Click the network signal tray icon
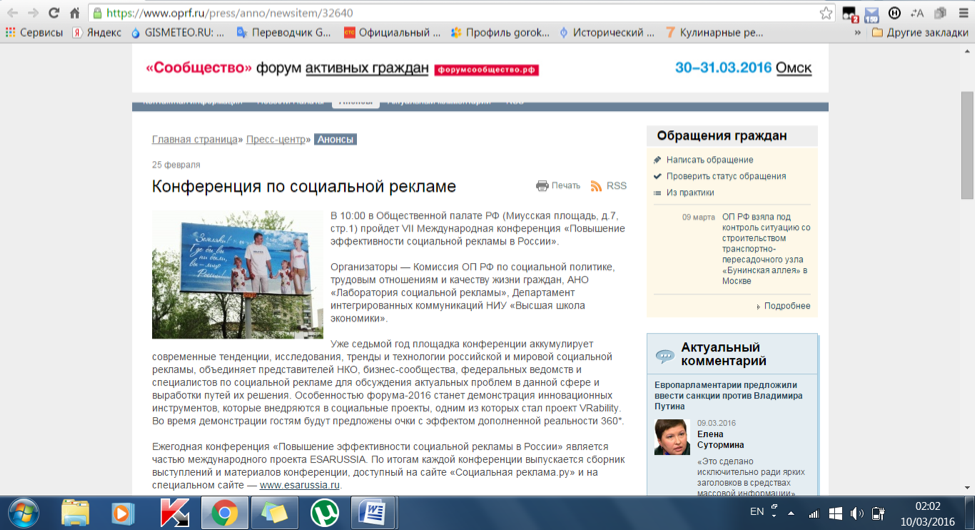This screenshot has height=530, width=975. pos(813,514)
